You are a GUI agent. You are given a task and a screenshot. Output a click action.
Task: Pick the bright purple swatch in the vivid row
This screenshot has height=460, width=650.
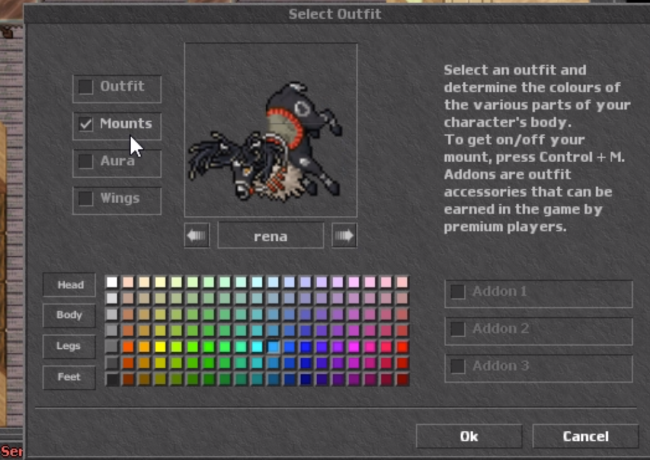[x=337, y=347]
